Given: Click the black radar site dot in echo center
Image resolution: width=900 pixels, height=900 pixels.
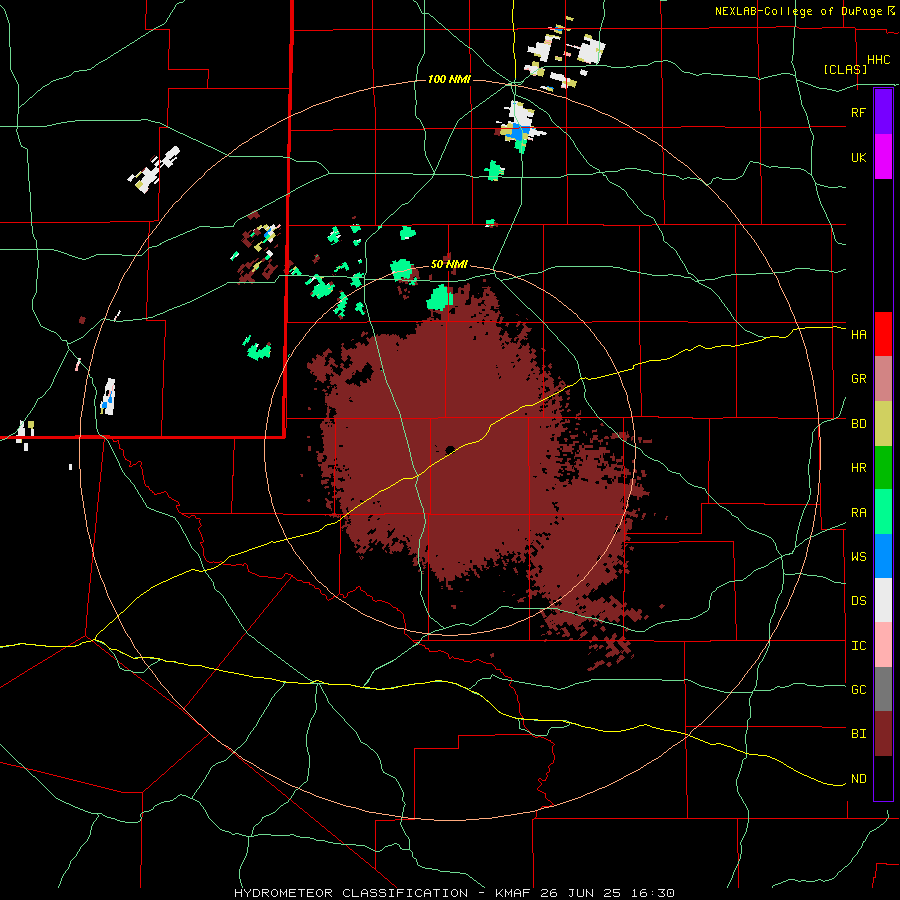Looking at the screenshot, I should click(x=450, y=450).
